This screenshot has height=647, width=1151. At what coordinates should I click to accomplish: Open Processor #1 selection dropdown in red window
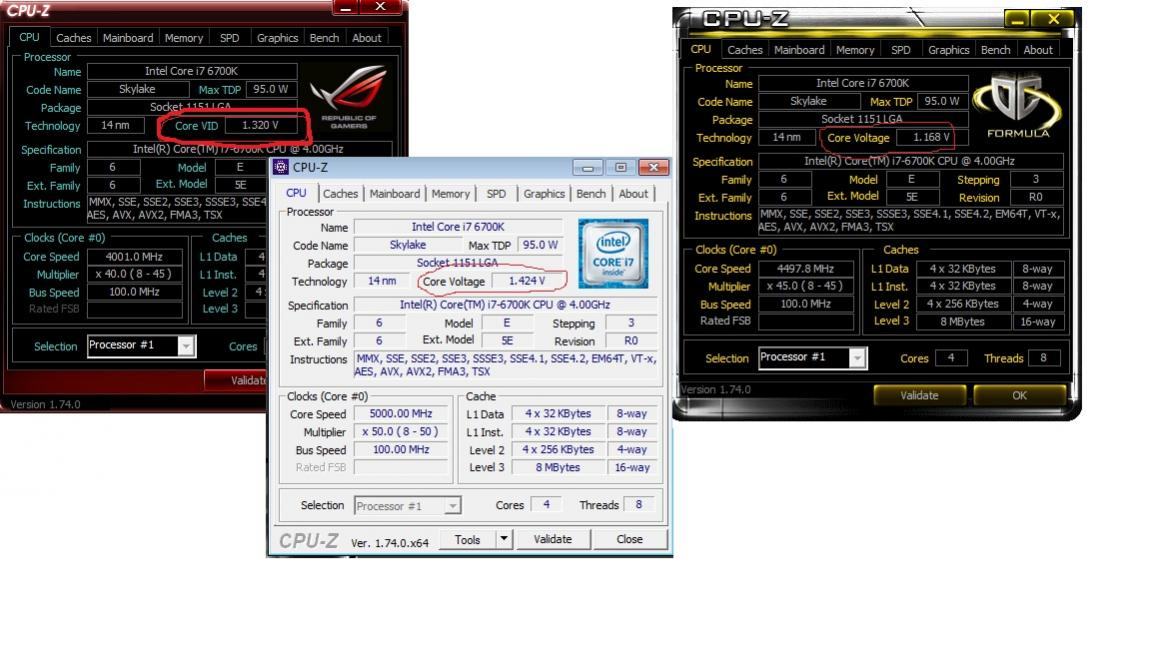tap(186, 346)
